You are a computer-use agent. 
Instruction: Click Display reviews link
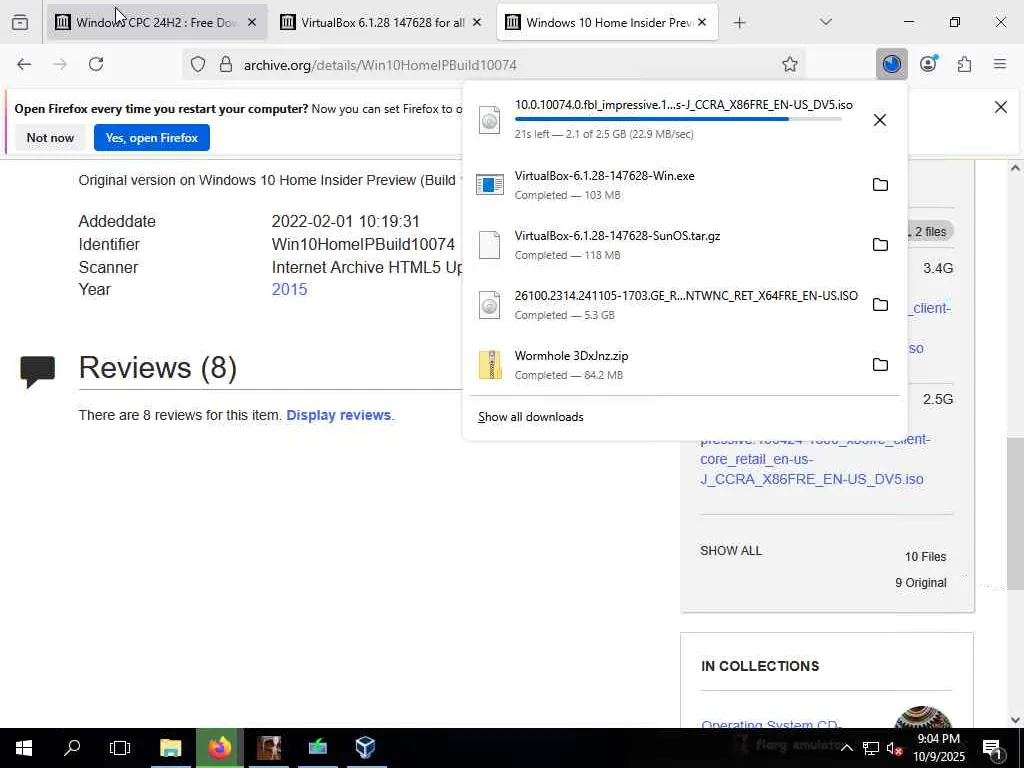coord(338,415)
